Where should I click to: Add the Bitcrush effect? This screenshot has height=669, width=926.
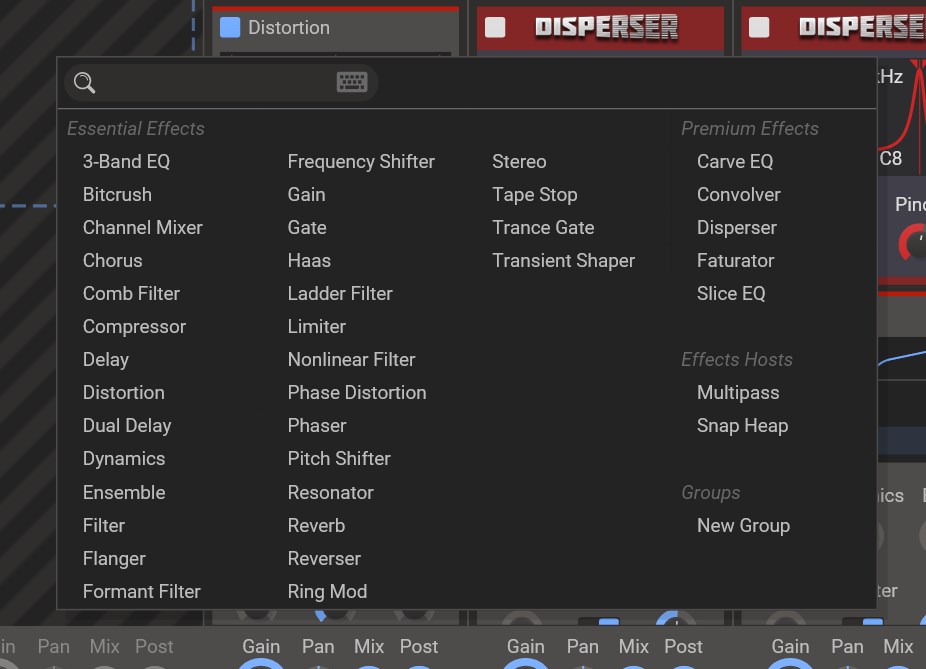click(117, 194)
